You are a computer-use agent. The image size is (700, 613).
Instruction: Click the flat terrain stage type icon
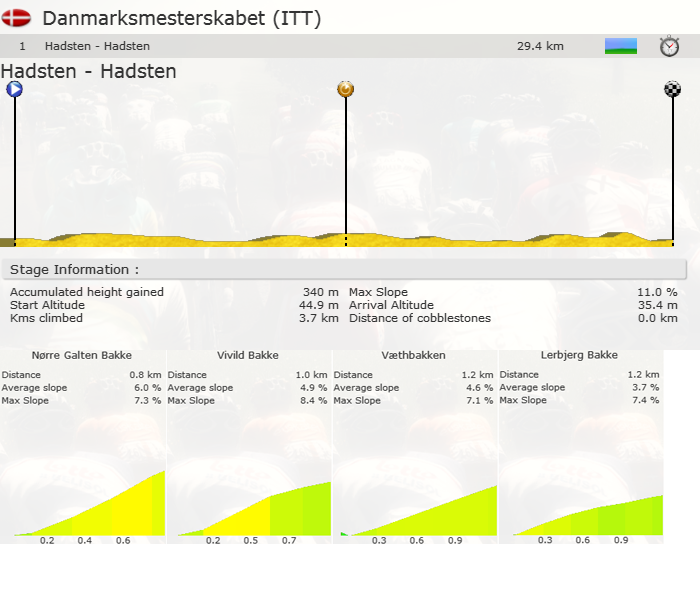[620, 46]
